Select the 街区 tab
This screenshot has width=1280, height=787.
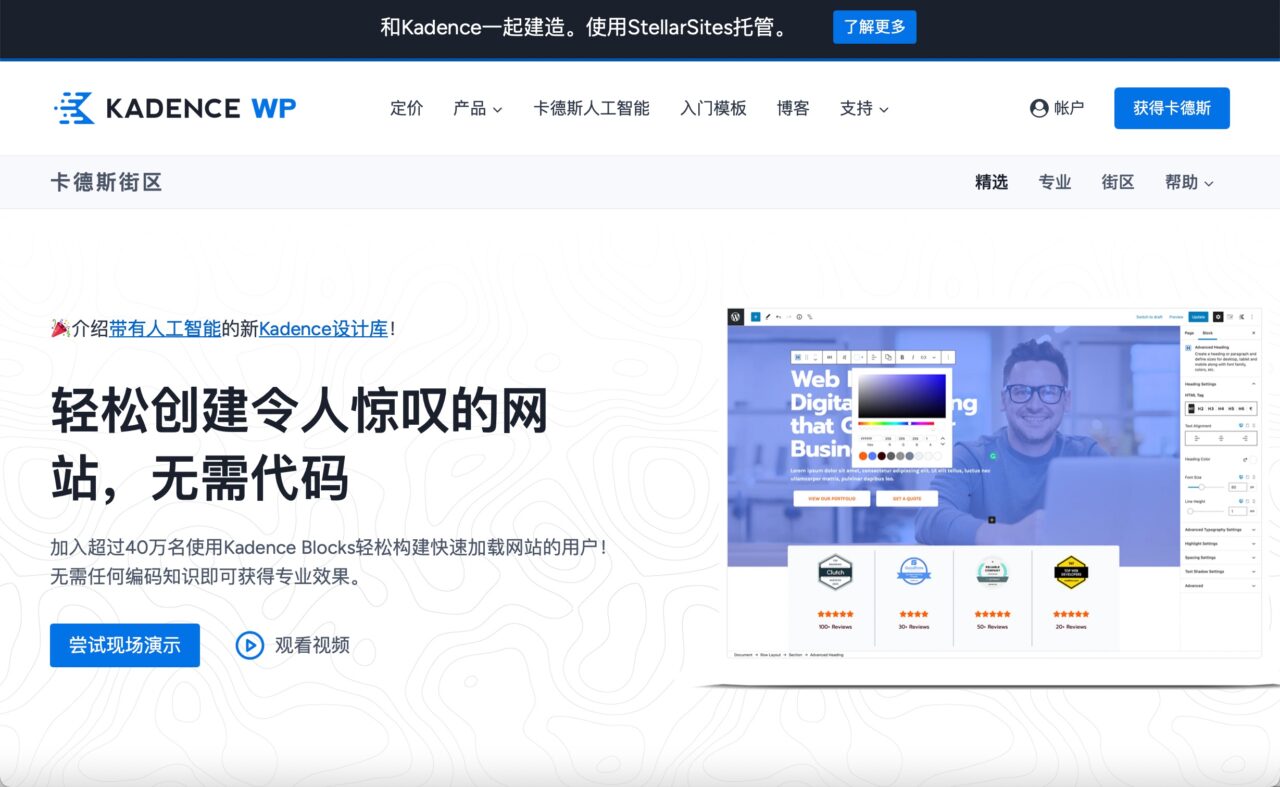(x=1118, y=182)
